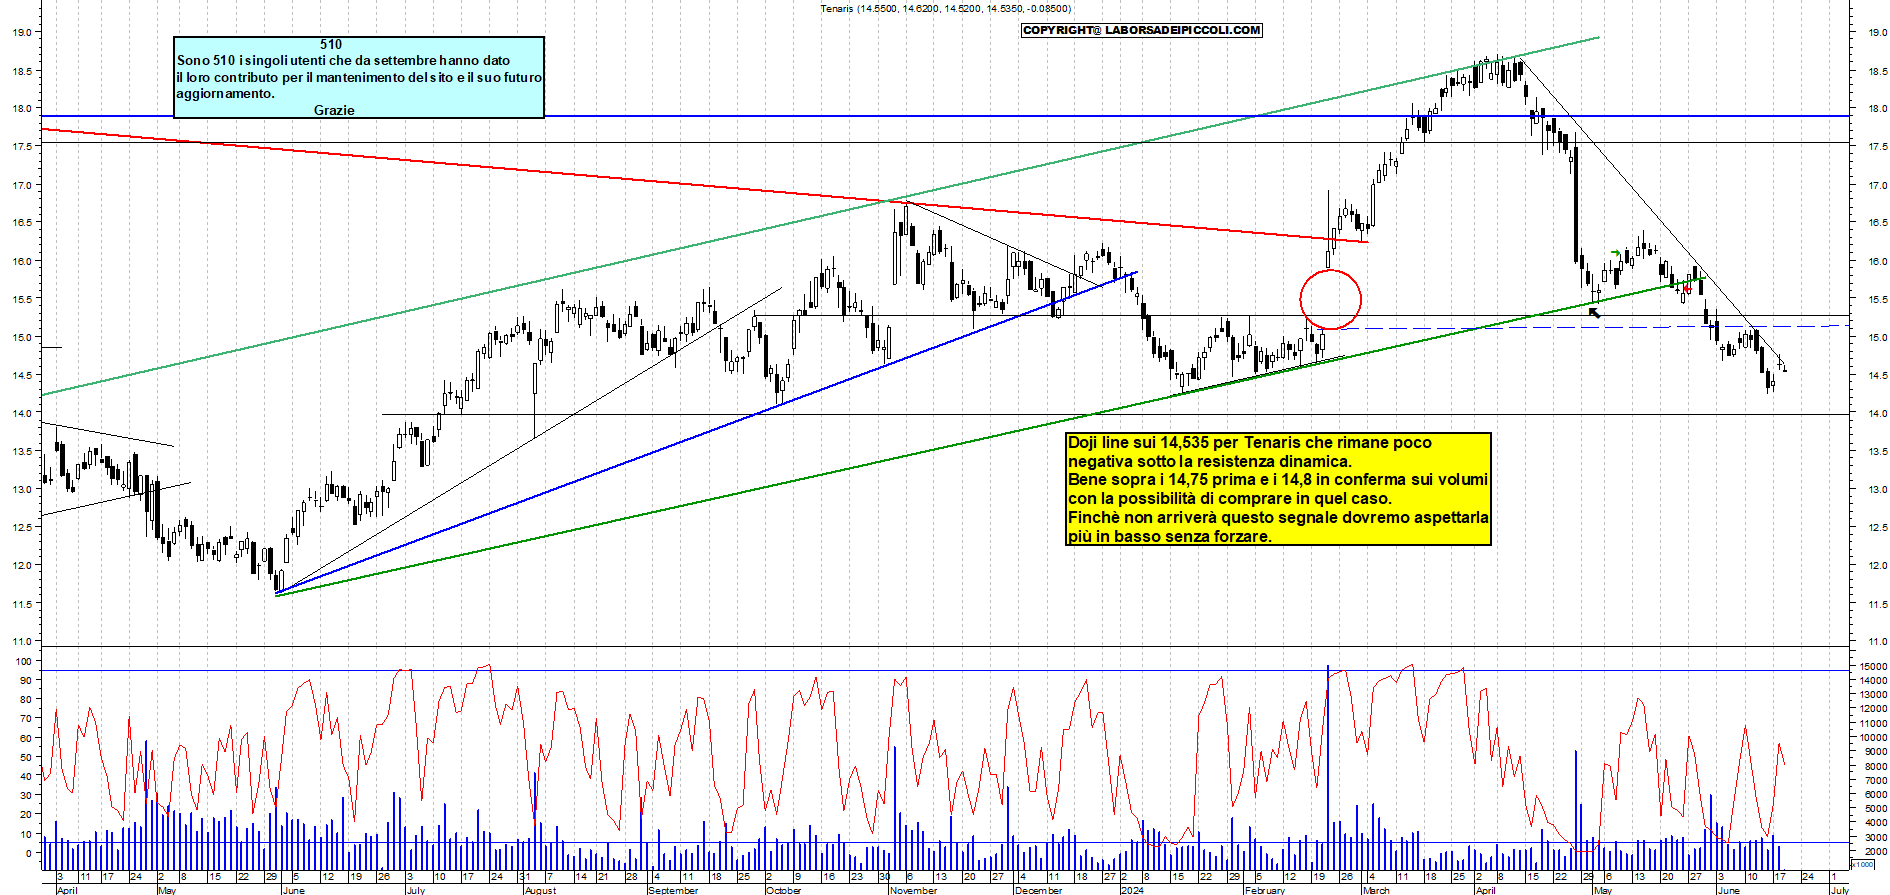This screenshot has height=895, width=1890.
Task: Click the 2000 value on the volume axis
Action: coord(1875,852)
